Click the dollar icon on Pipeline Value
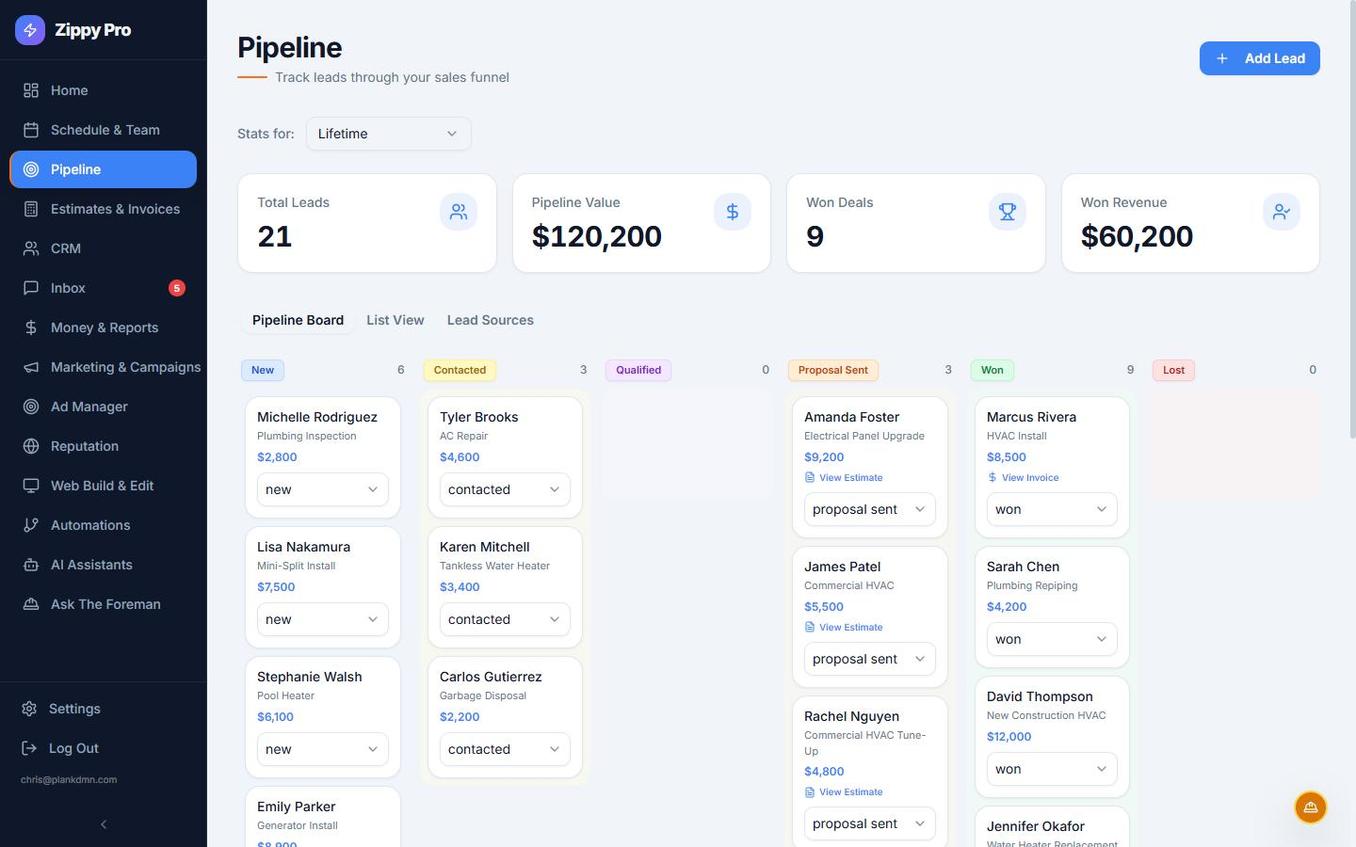The height and width of the screenshot is (847, 1356). tap(732, 212)
